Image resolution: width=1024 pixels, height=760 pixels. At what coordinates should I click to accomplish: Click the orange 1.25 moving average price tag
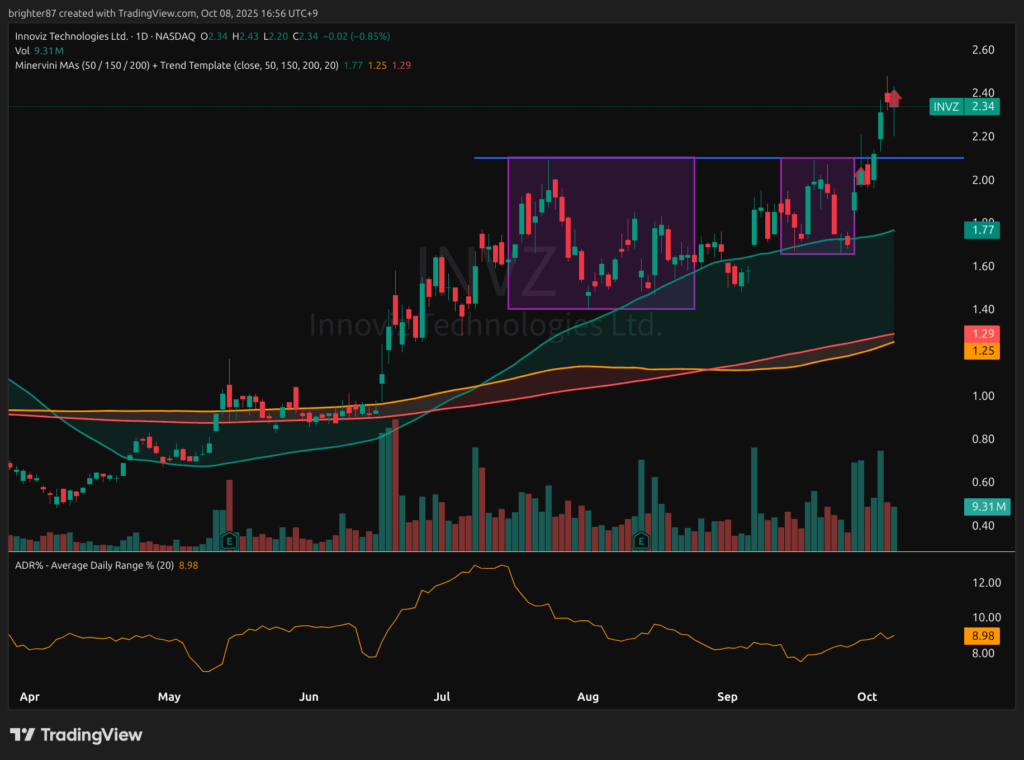(x=984, y=351)
